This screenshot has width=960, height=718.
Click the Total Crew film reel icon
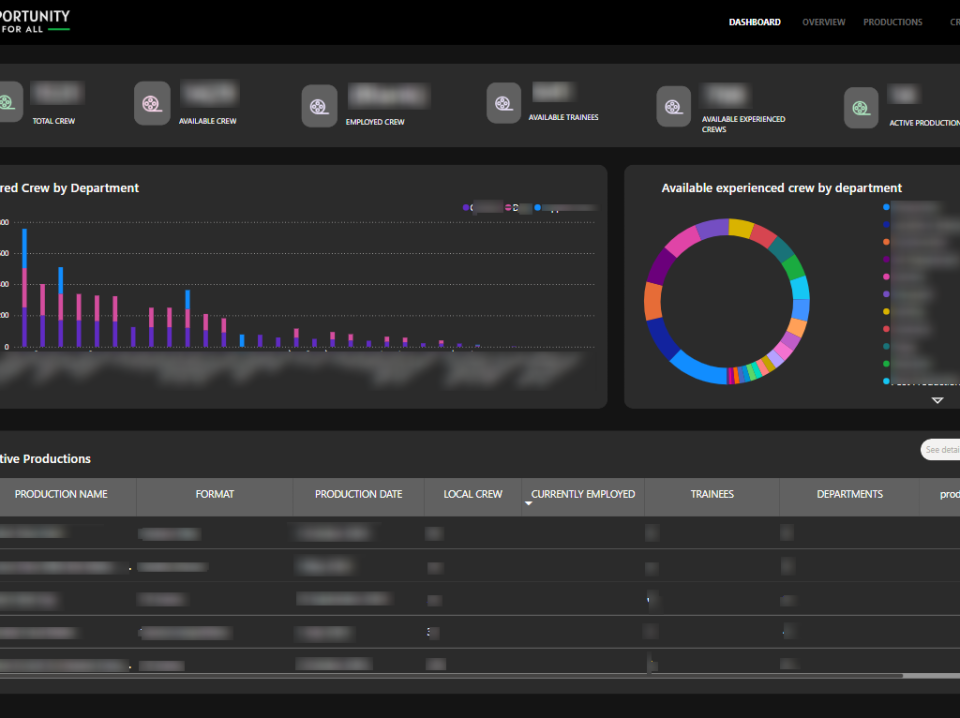point(9,102)
